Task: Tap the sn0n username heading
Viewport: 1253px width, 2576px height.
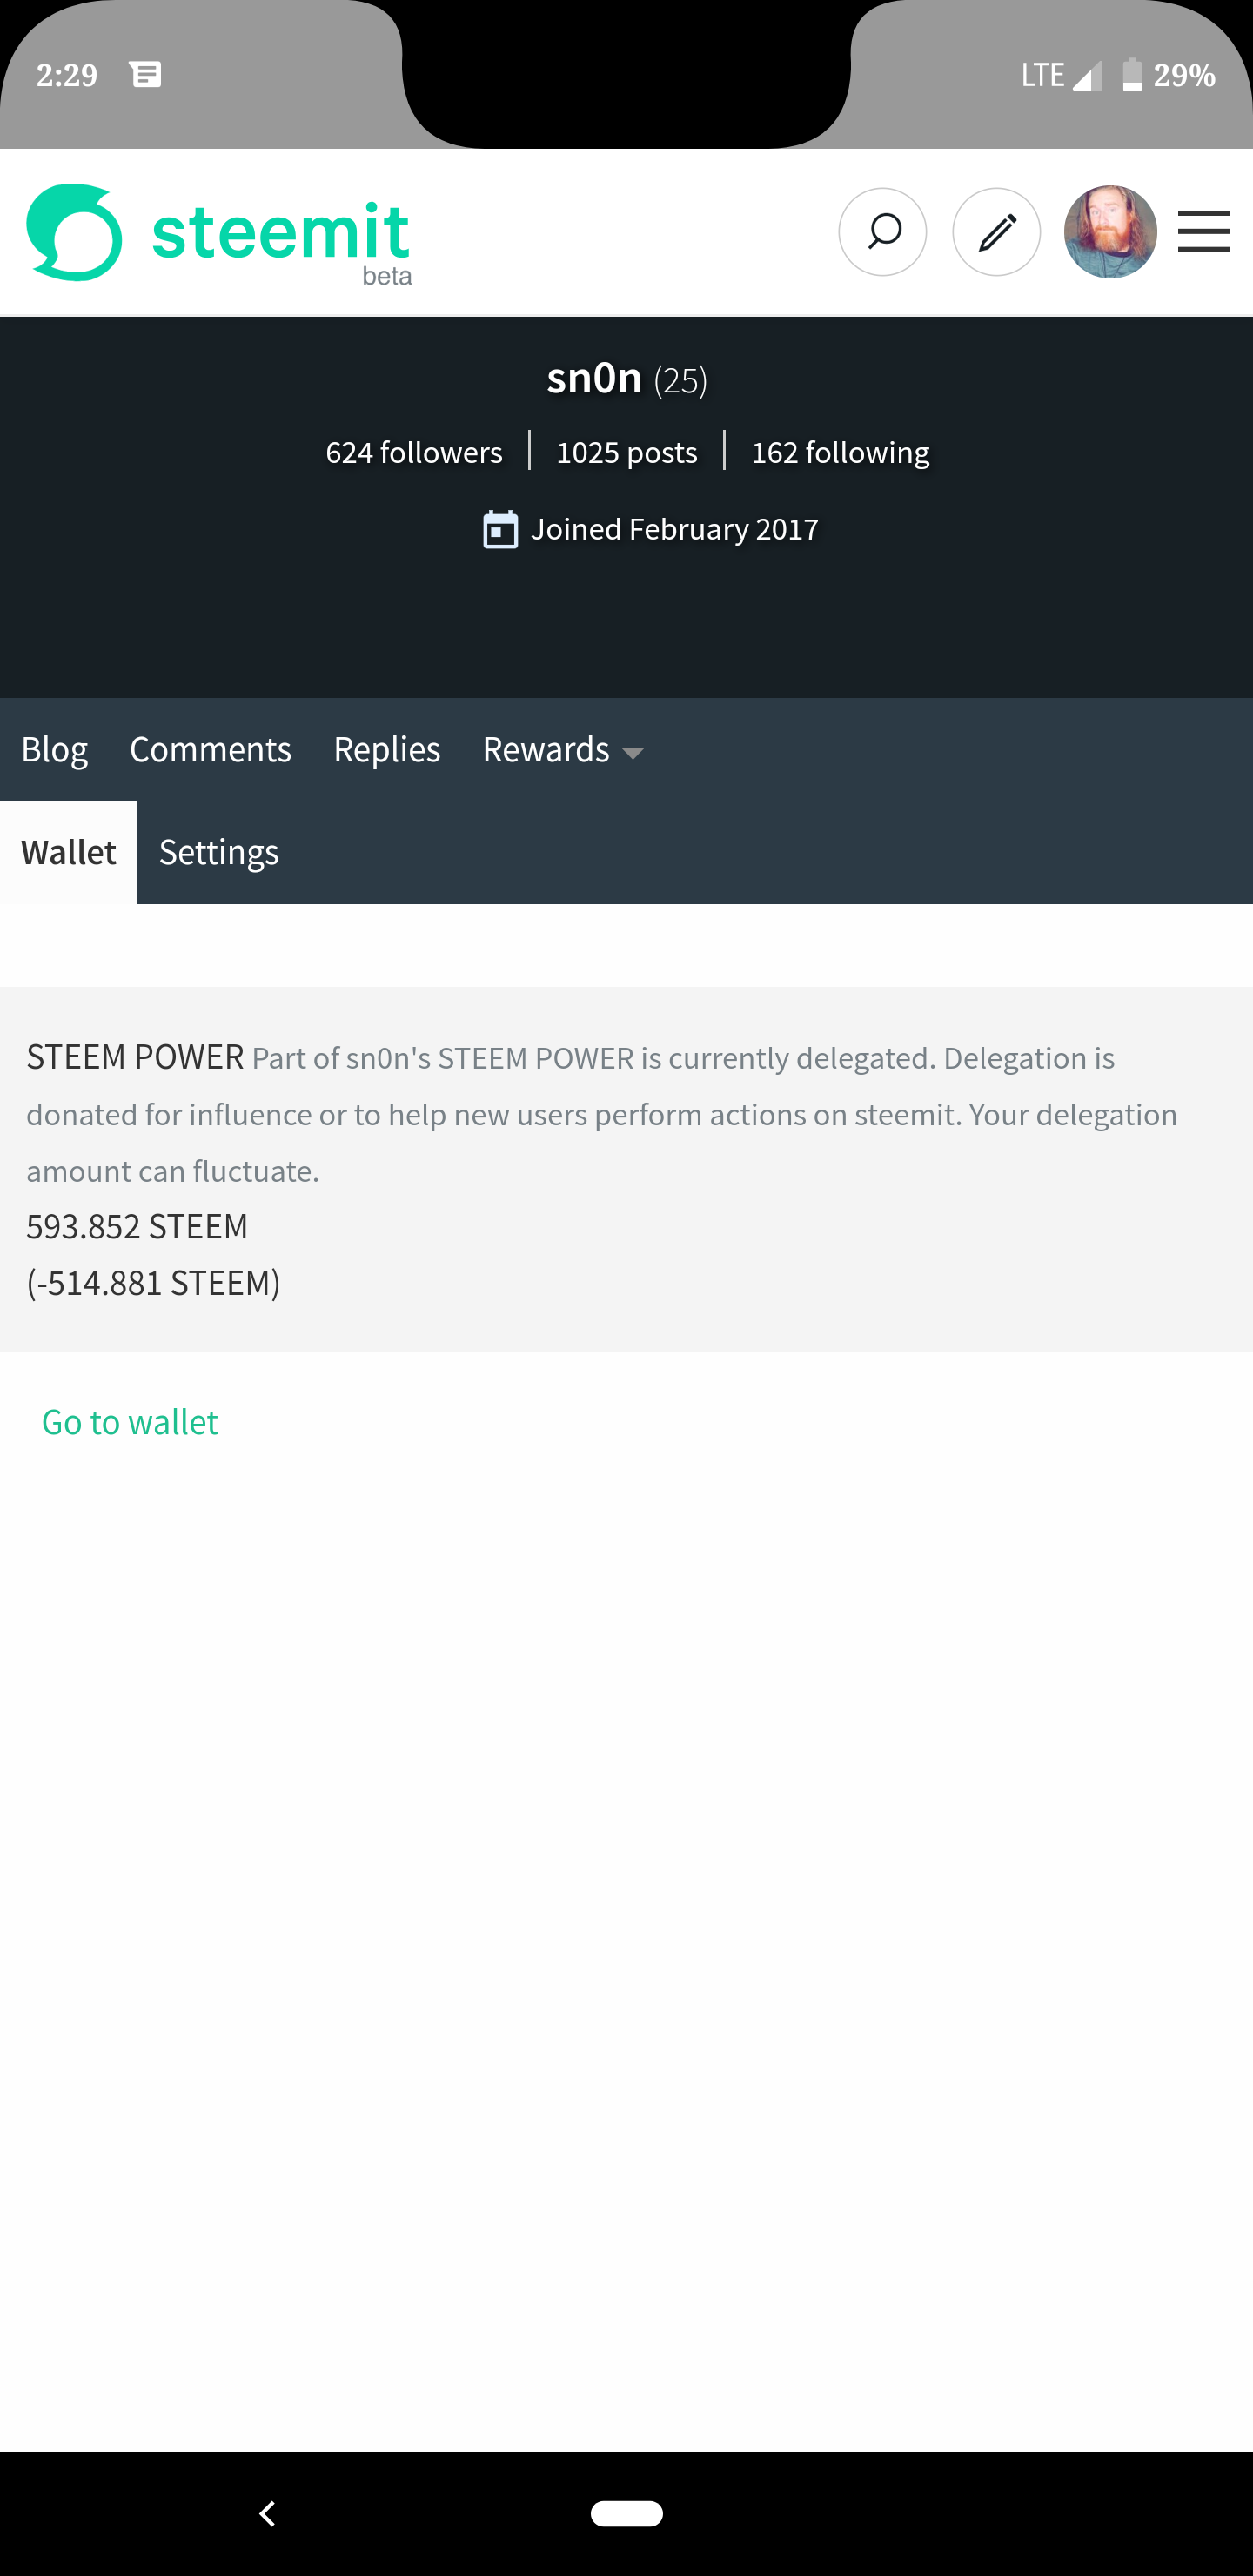Action: pos(594,378)
